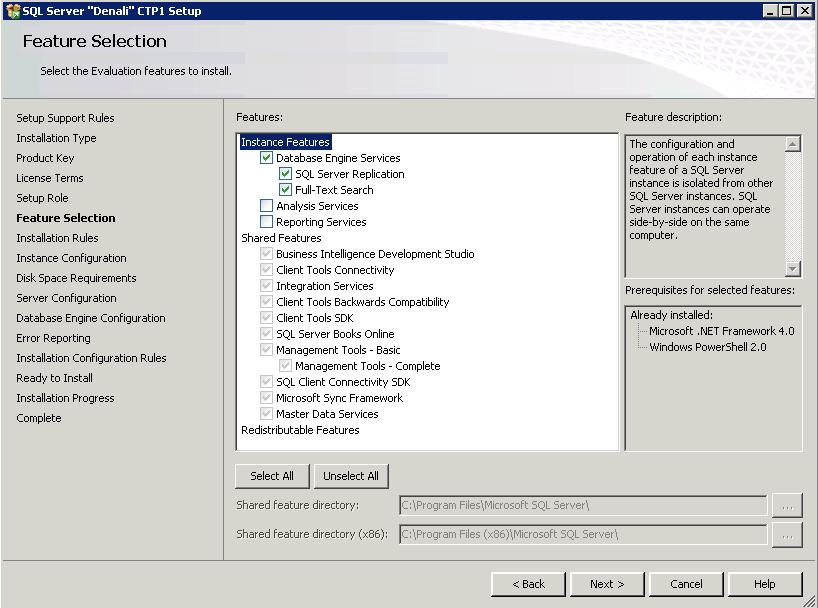The height and width of the screenshot is (608, 818).
Task: Uncheck Full-Text Search feature
Action: coord(285,190)
